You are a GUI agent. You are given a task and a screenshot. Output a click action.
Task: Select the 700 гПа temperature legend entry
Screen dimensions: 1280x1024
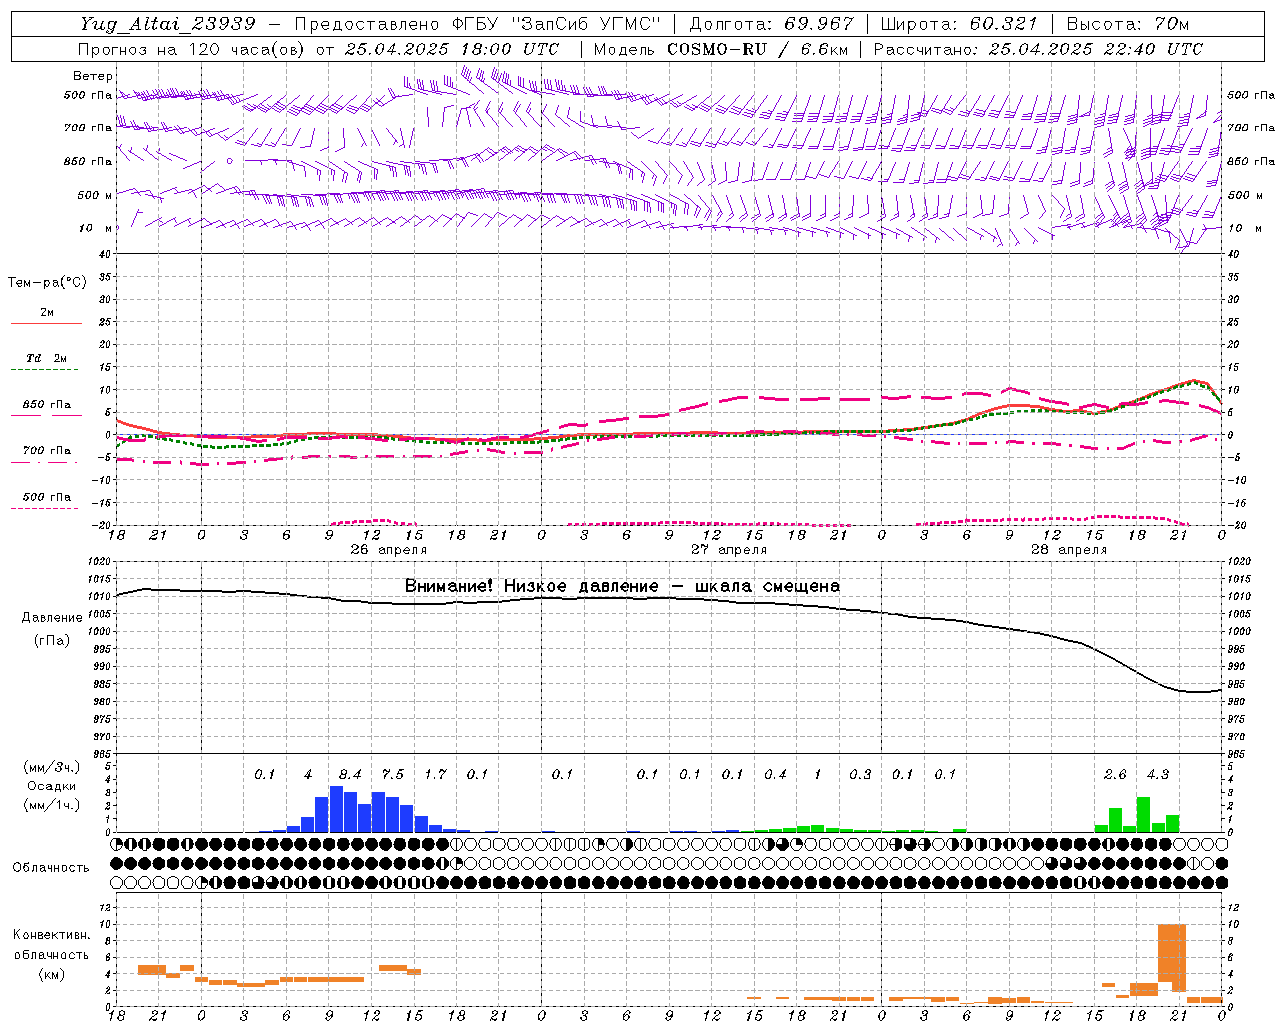coord(47,451)
